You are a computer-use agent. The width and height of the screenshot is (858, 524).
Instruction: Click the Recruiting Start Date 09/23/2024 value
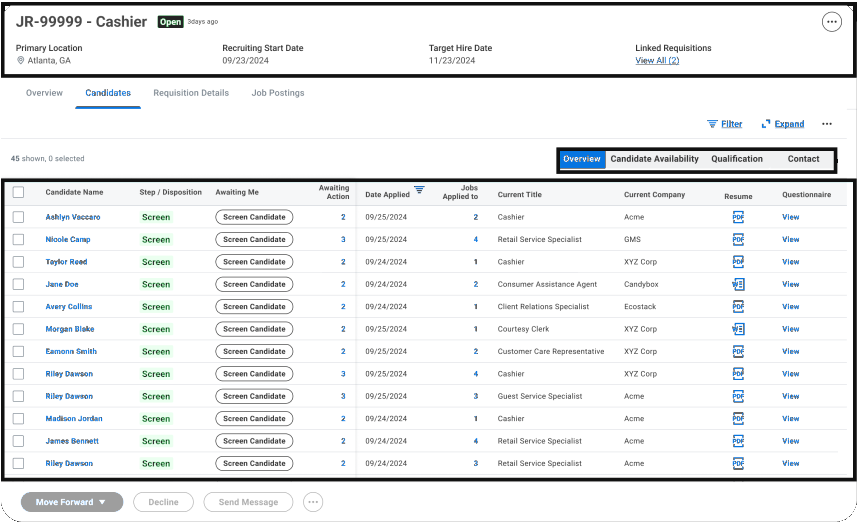(245, 61)
